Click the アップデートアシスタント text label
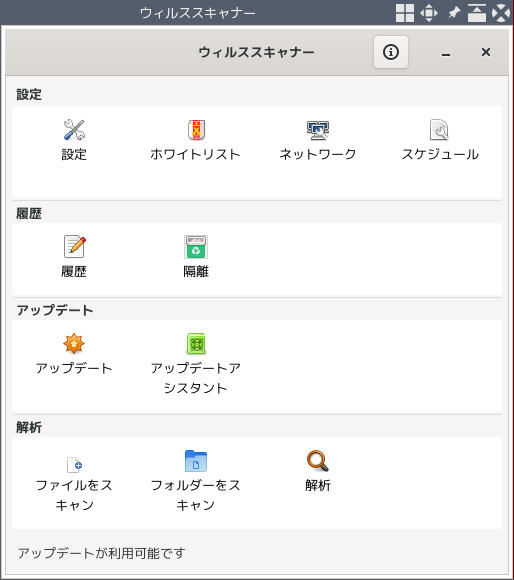 196,378
